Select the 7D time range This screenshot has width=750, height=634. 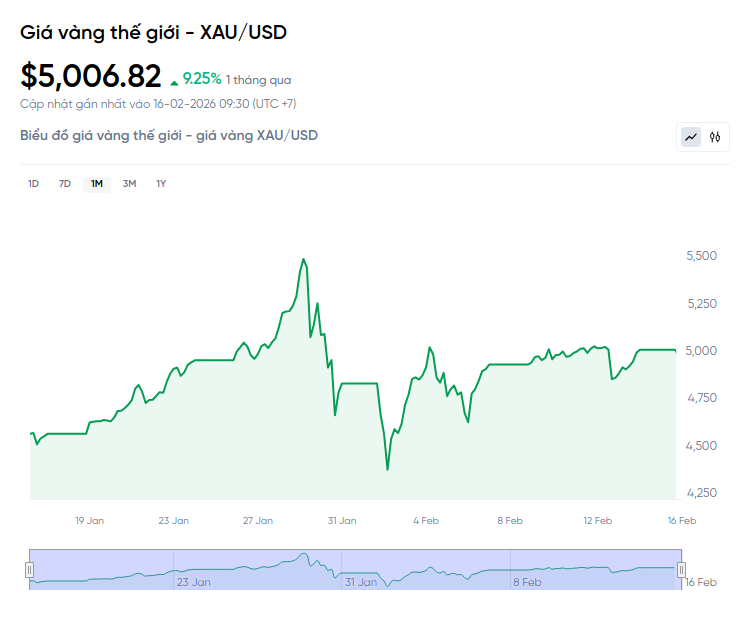pyautogui.click(x=65, y=183)
